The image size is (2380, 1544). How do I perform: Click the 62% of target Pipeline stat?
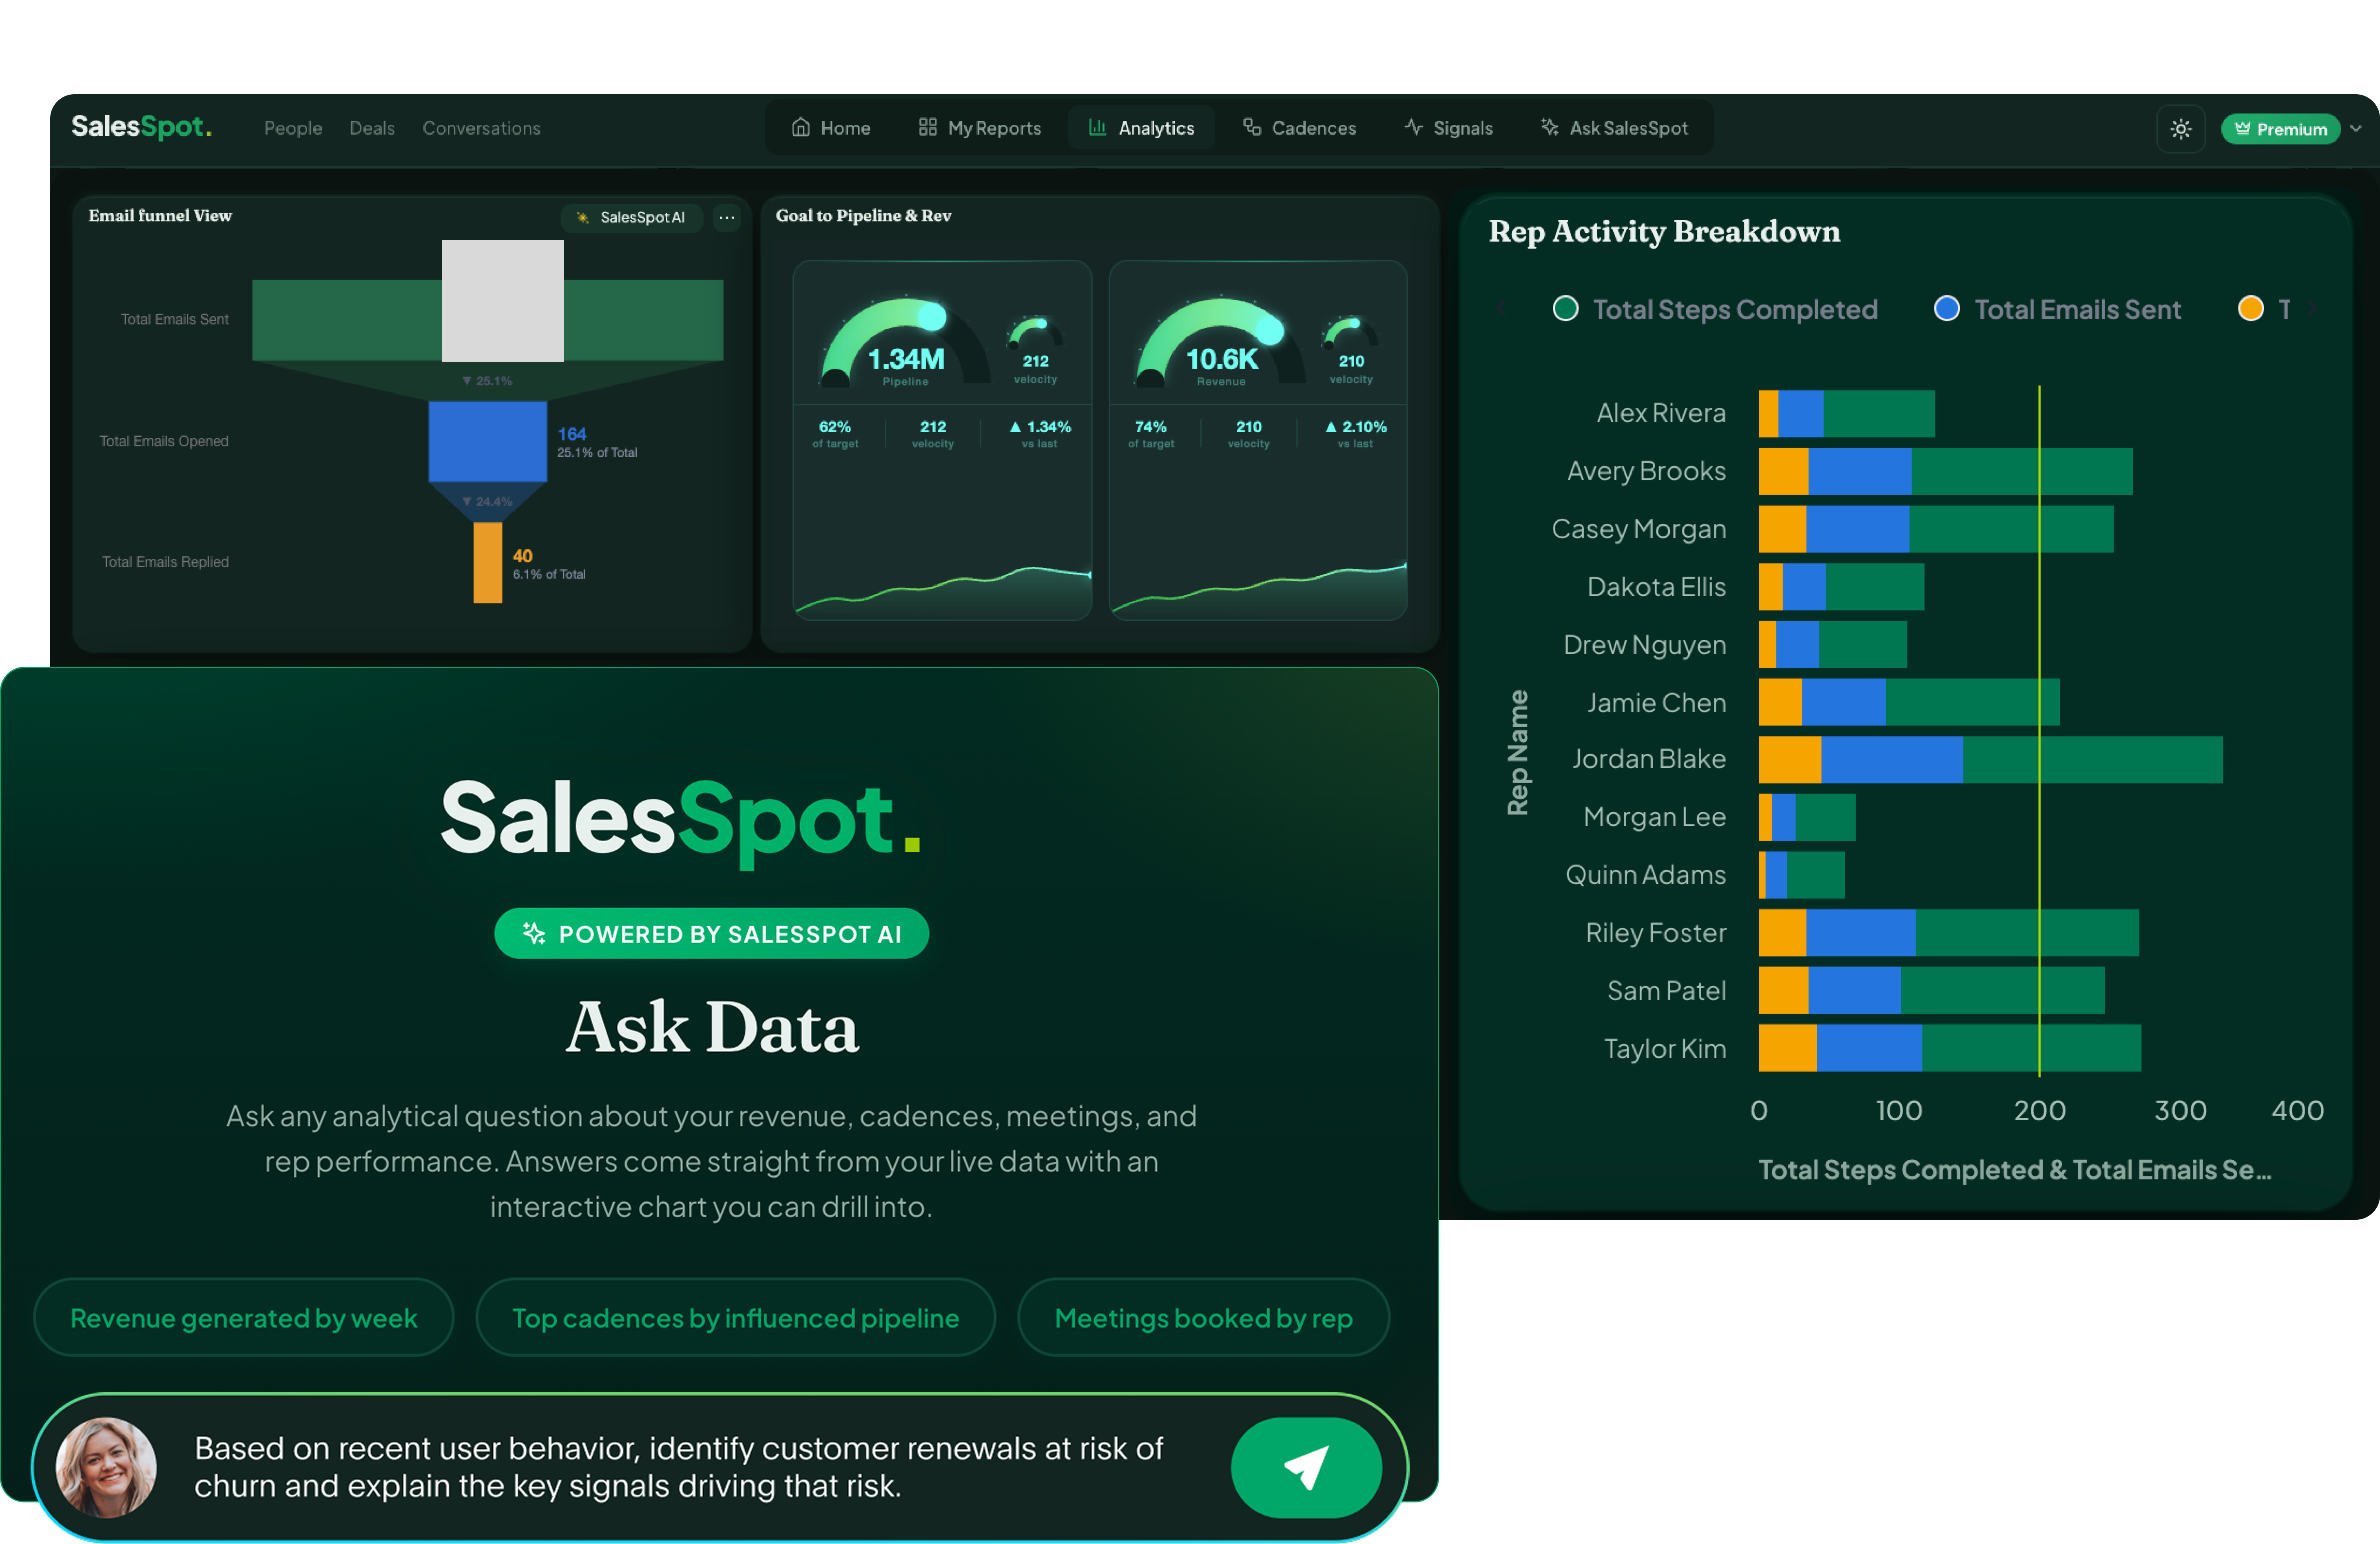tap(835, 434)
